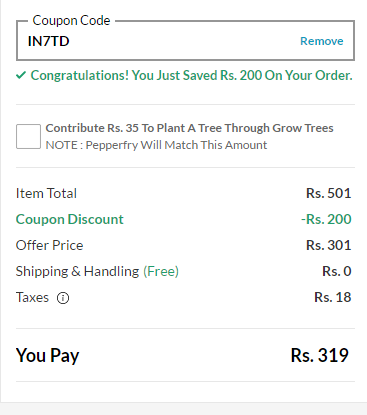Click the Rs. 301 offer price amount

point(329,245)
